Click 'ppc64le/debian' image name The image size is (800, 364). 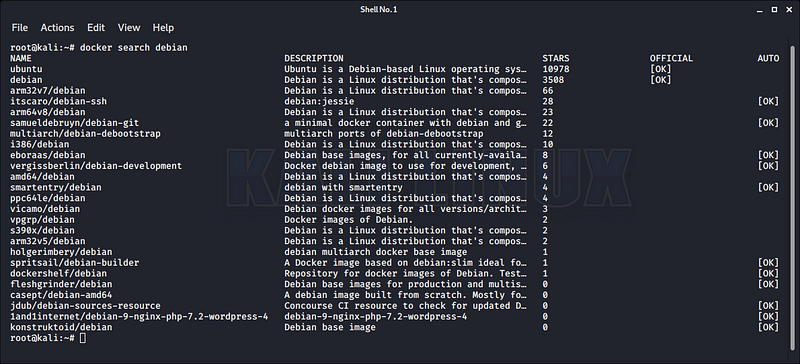tap(48, 198)
